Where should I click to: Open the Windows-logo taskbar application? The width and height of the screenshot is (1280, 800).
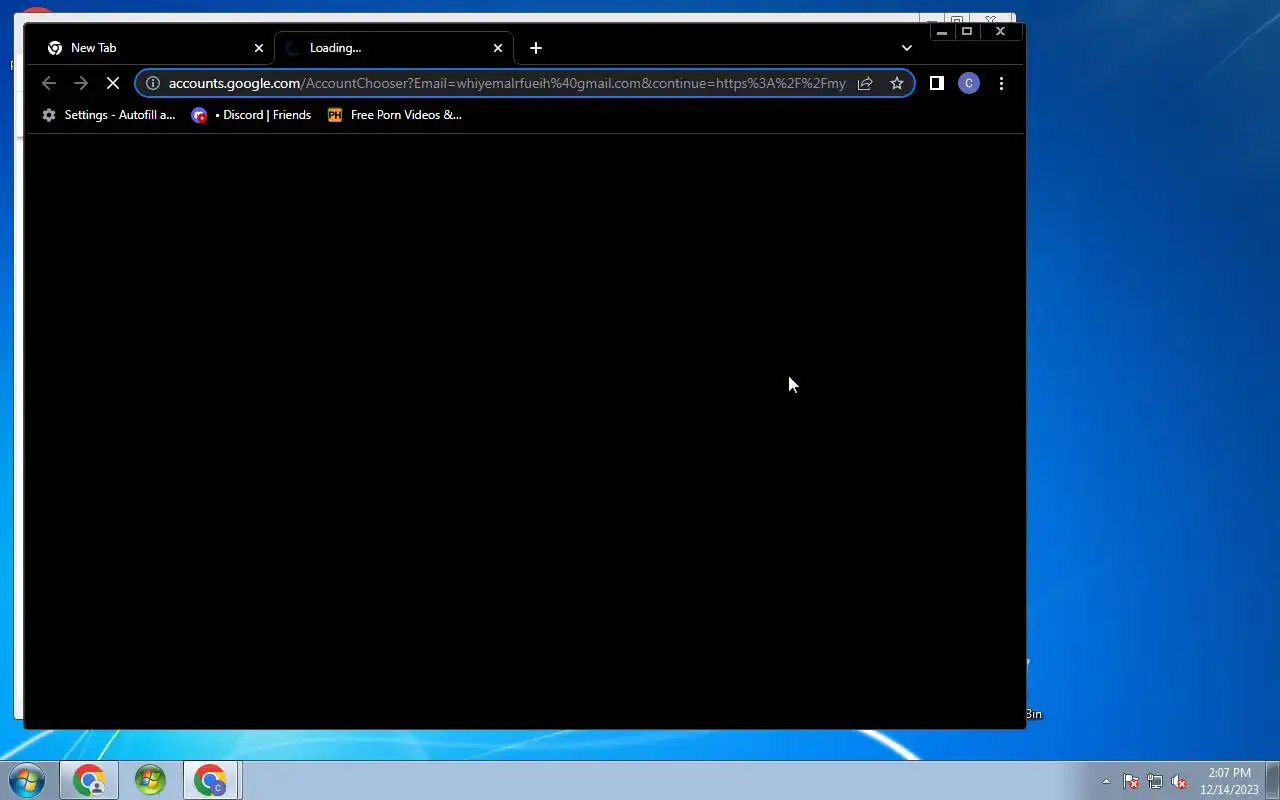[150, 780]
